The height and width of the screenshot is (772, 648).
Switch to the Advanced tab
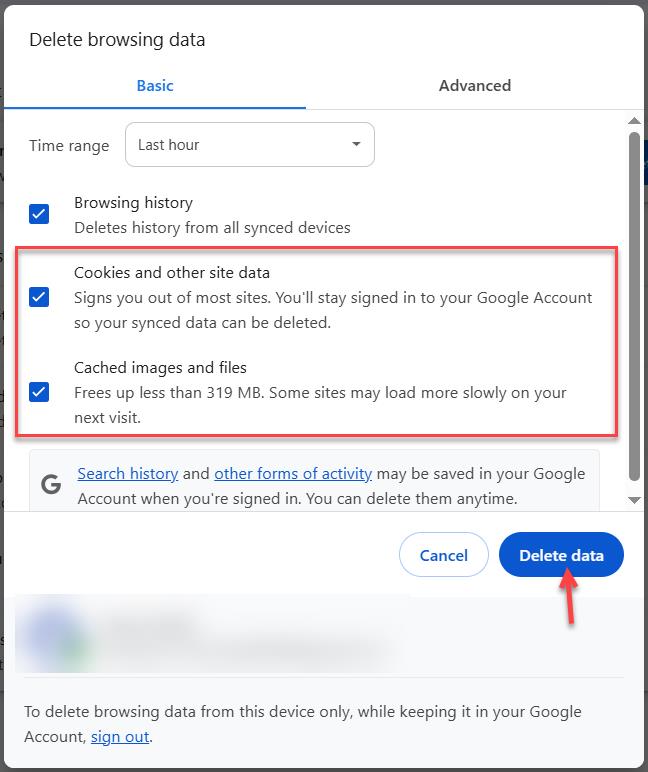pos(474,86)
